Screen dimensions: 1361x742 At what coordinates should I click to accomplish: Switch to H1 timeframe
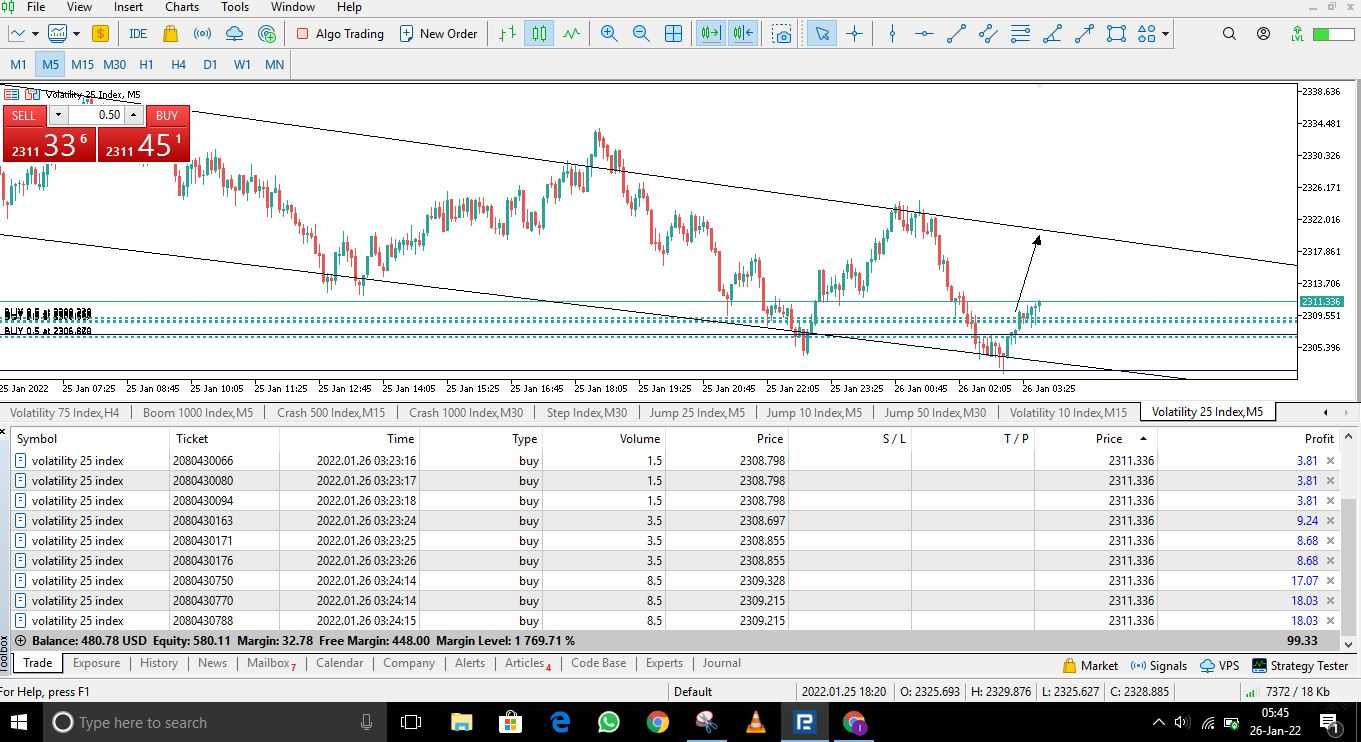coord(146,64)
